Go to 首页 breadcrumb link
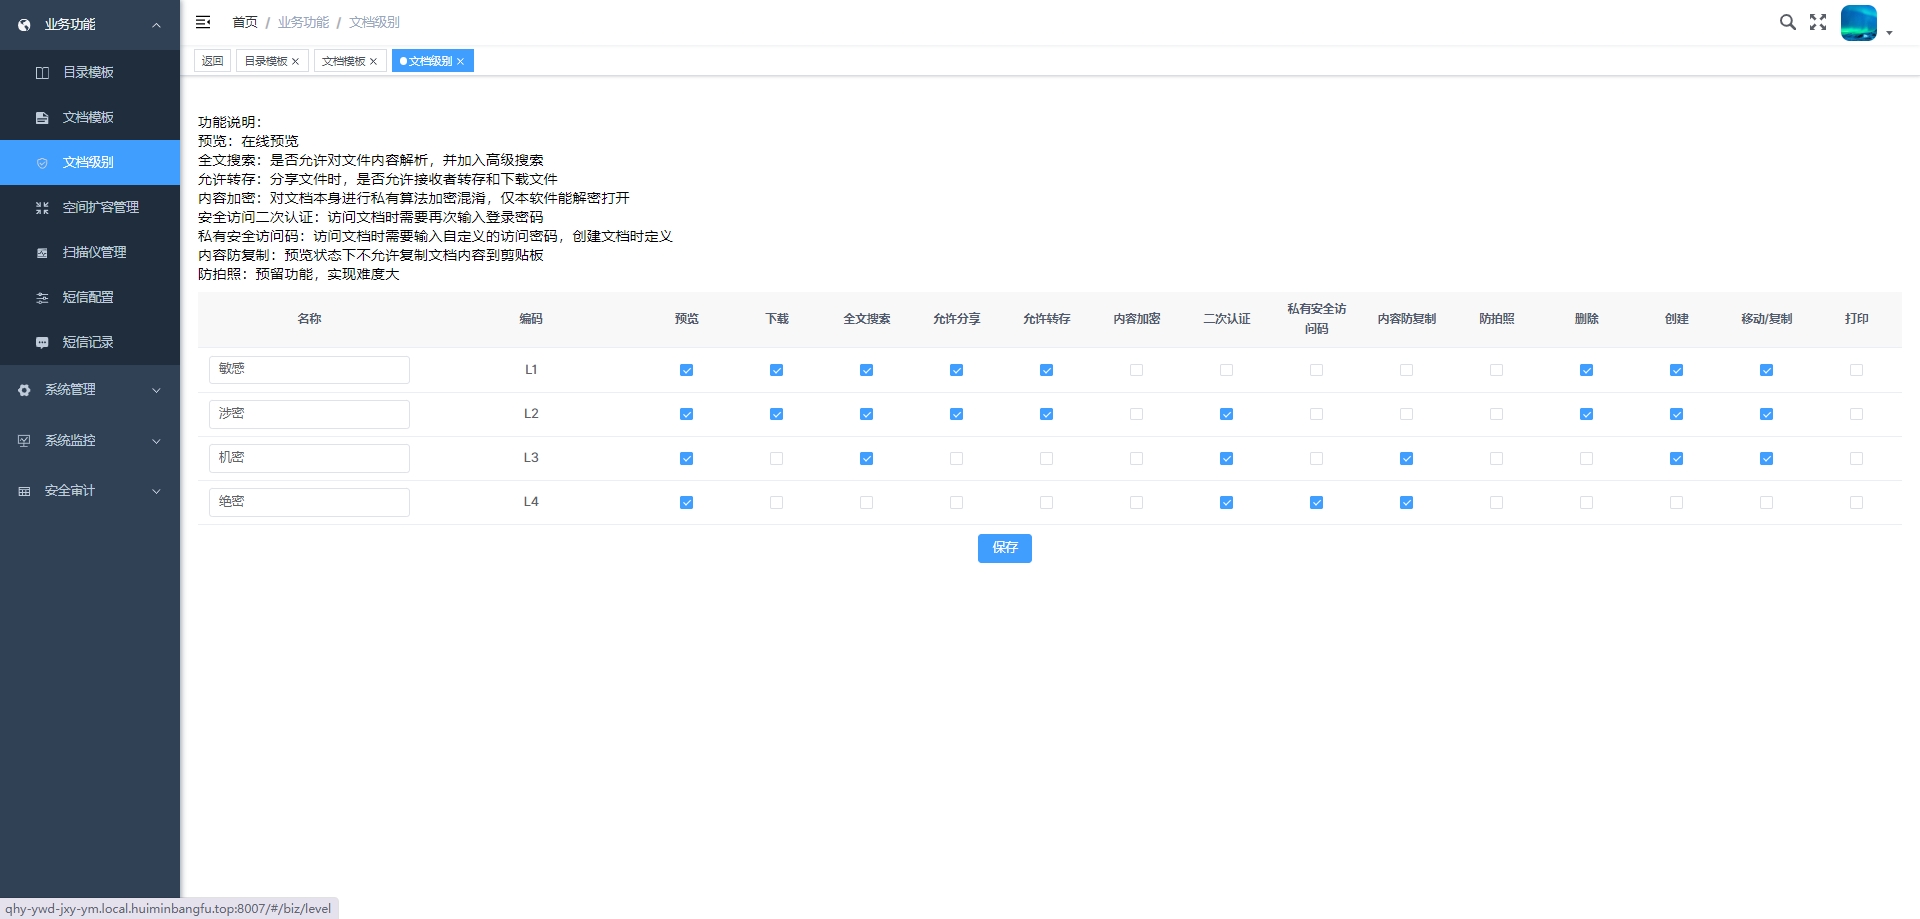 click(x=245, y=22)
